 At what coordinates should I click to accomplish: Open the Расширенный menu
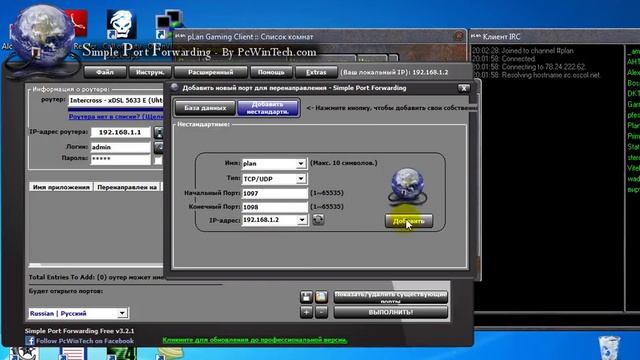pyautogui.click(x=211, y=72)
